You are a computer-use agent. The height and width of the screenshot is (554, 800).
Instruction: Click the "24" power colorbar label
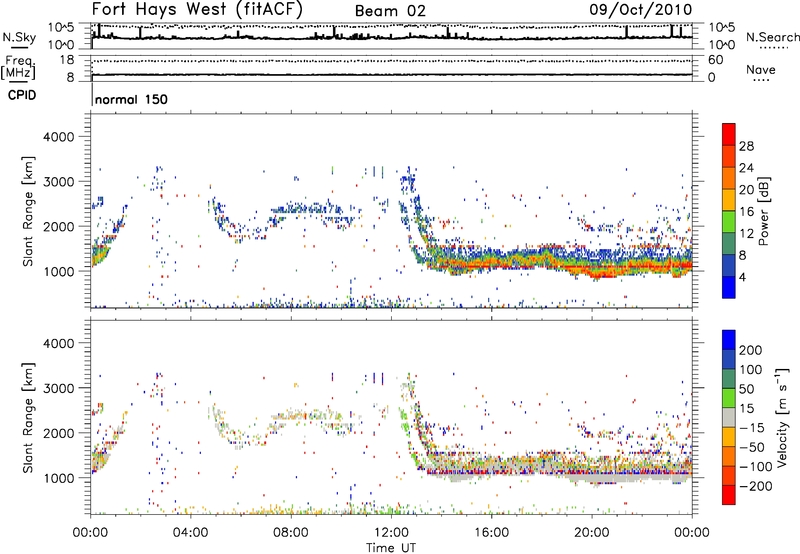point(746,168)
